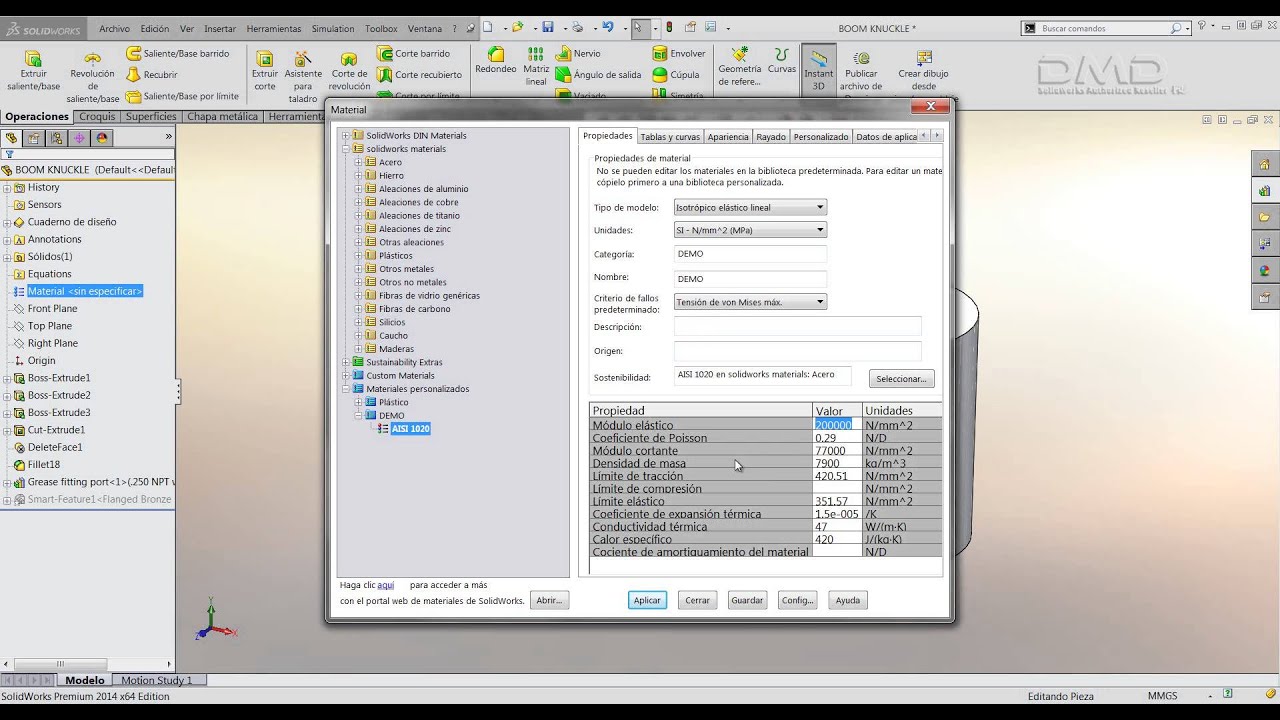Click the Cerrar button
The height and width of the screenshot is (720, 1280).
tap(697, 600)
